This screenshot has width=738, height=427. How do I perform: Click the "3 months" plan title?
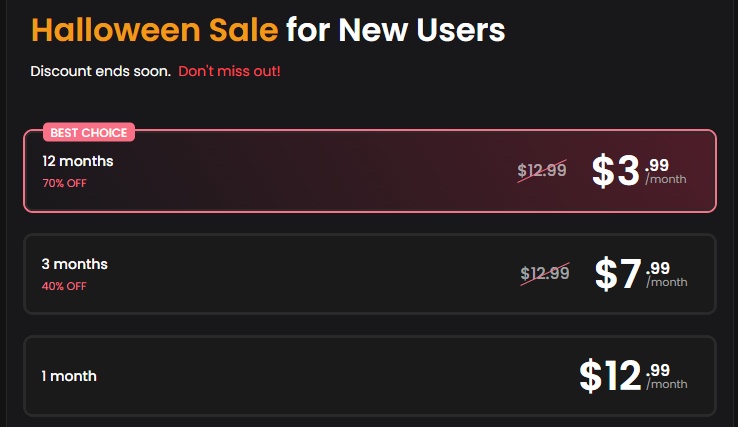coord(74,264)
